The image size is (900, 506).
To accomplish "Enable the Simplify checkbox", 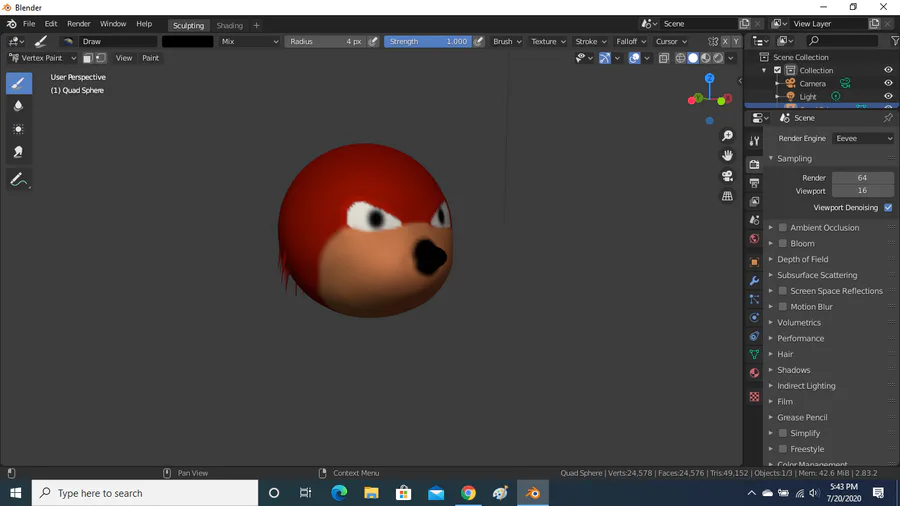I will (782, 433).
